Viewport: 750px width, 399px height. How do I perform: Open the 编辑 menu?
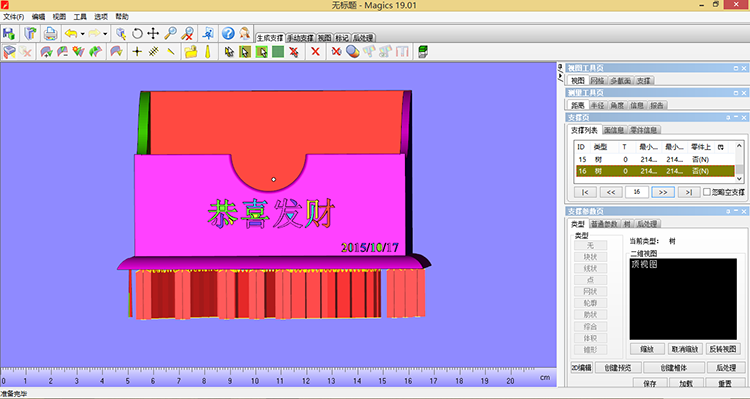point(38,17)
